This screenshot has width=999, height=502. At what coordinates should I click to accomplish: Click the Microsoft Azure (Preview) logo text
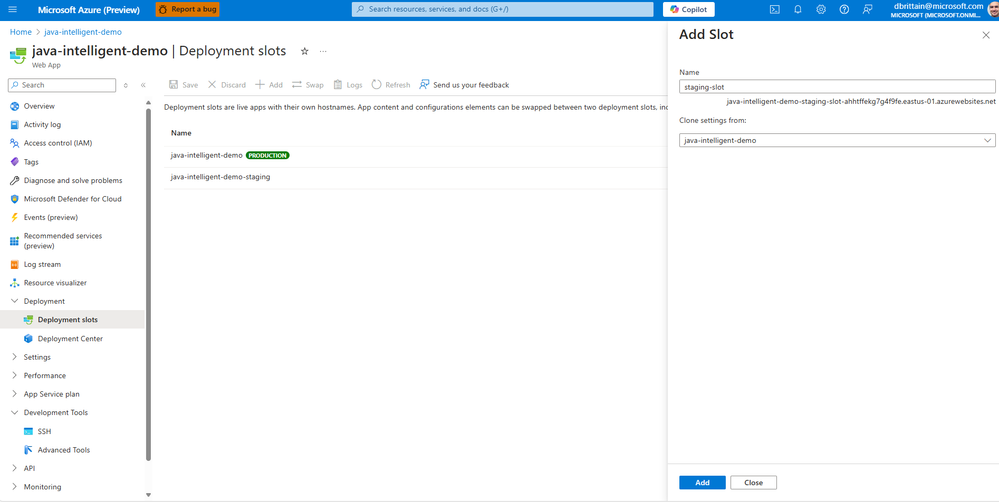pyautogui.click(x=89, y=10)
